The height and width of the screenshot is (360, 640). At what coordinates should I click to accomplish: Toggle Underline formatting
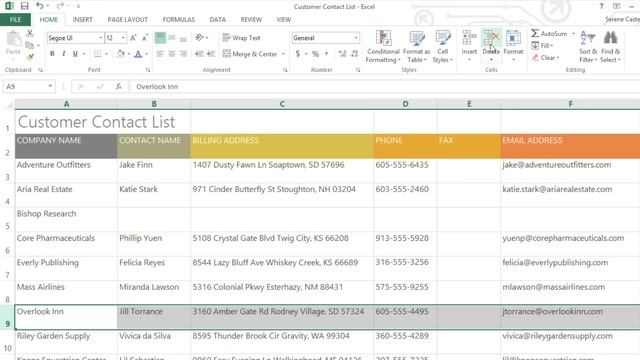(75, 54)
